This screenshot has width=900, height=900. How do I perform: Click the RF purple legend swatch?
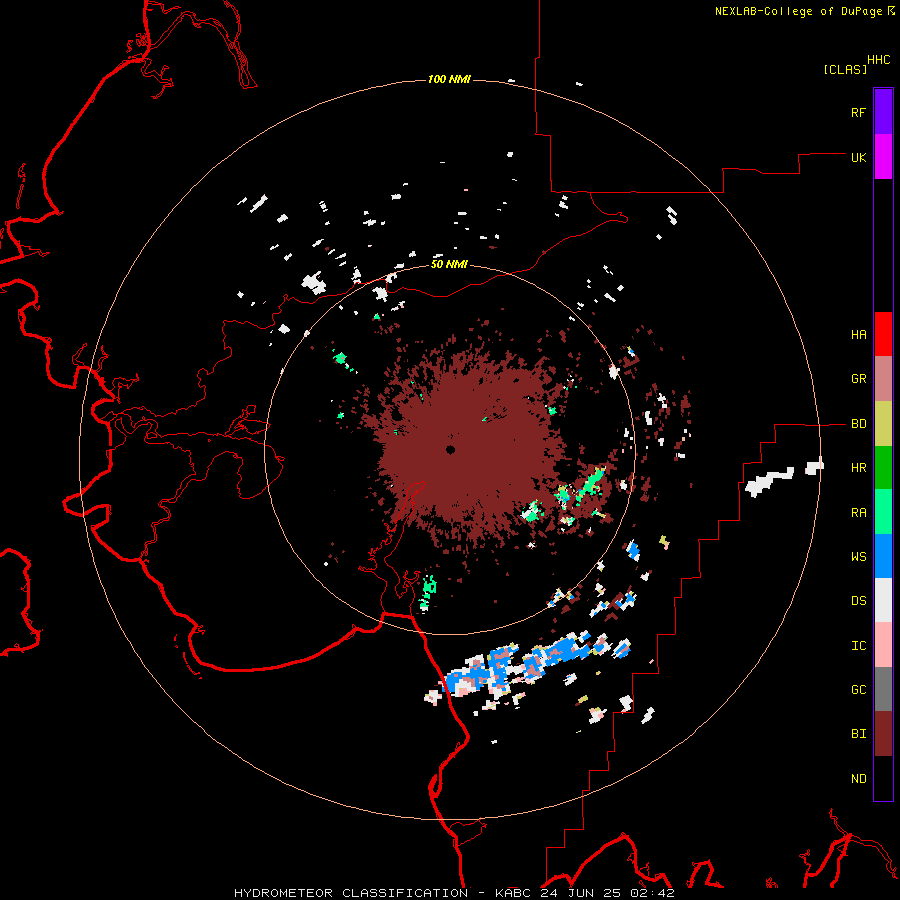[x=883, y=112]
